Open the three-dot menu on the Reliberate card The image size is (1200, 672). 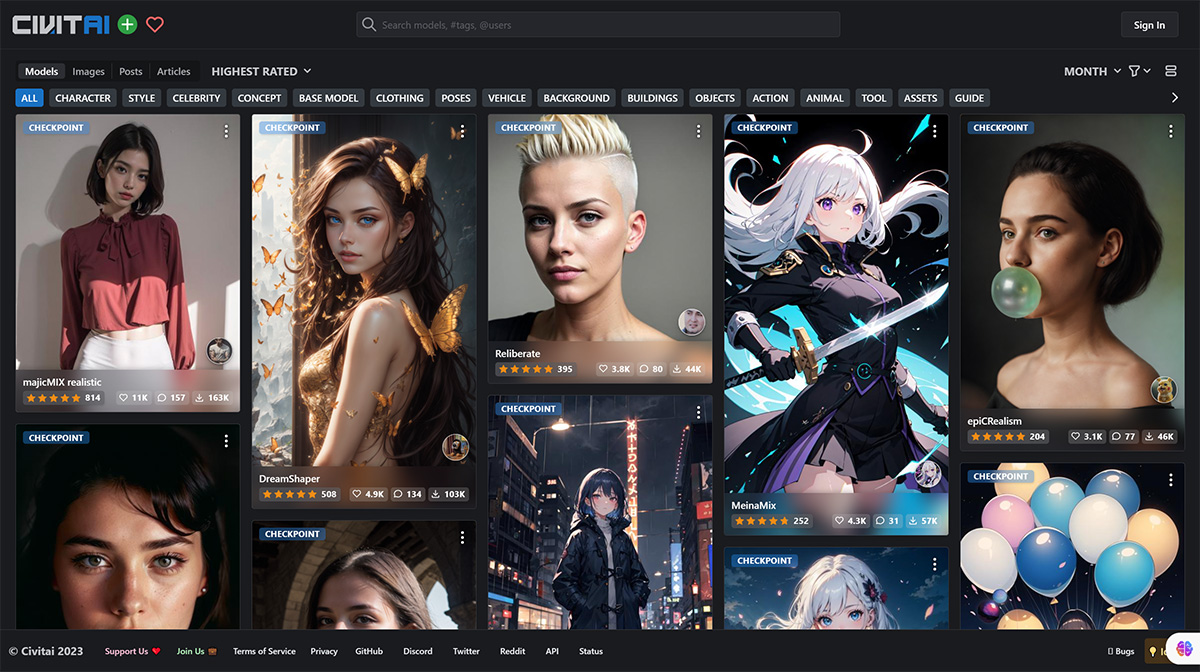pyautogui.click(x=698, y=130)
